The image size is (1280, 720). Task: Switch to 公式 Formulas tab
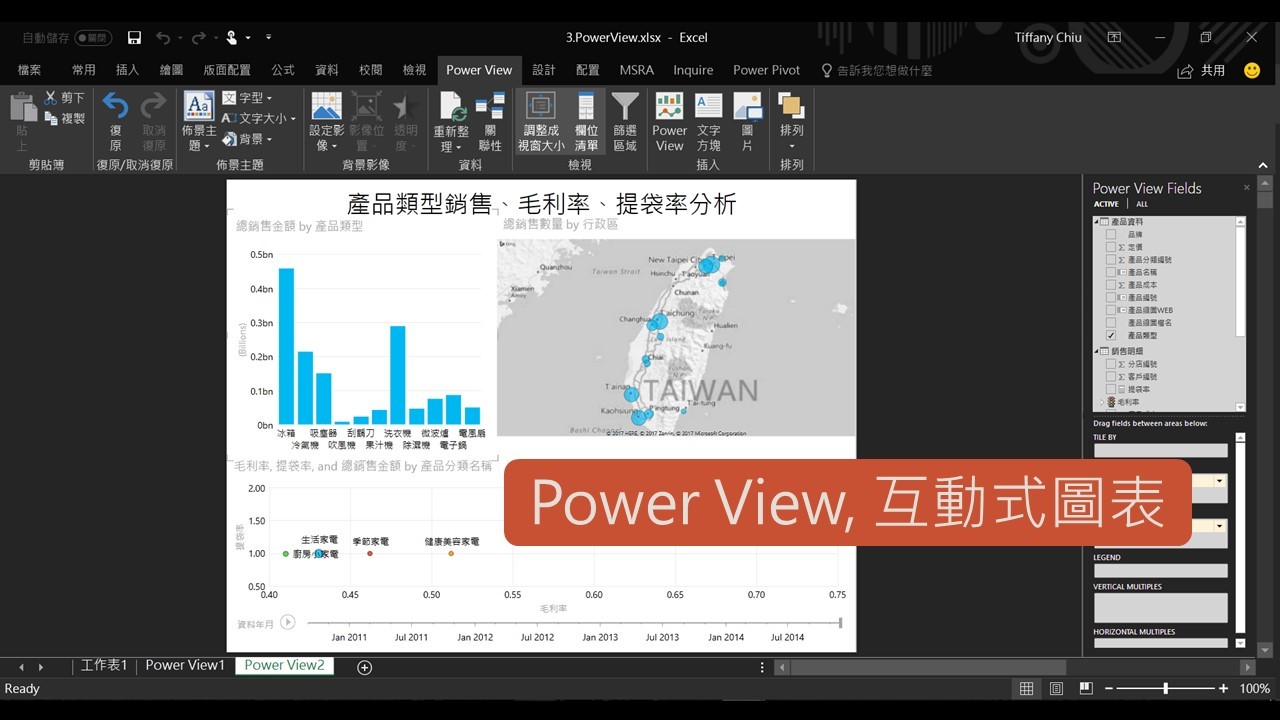click(x=283, y=70)
